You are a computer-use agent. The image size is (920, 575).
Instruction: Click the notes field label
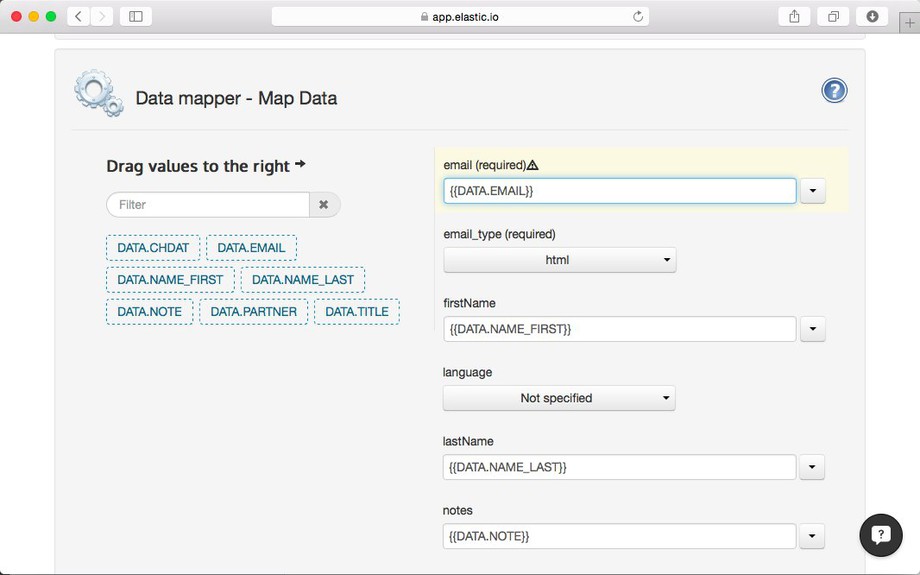pos(458,510)
